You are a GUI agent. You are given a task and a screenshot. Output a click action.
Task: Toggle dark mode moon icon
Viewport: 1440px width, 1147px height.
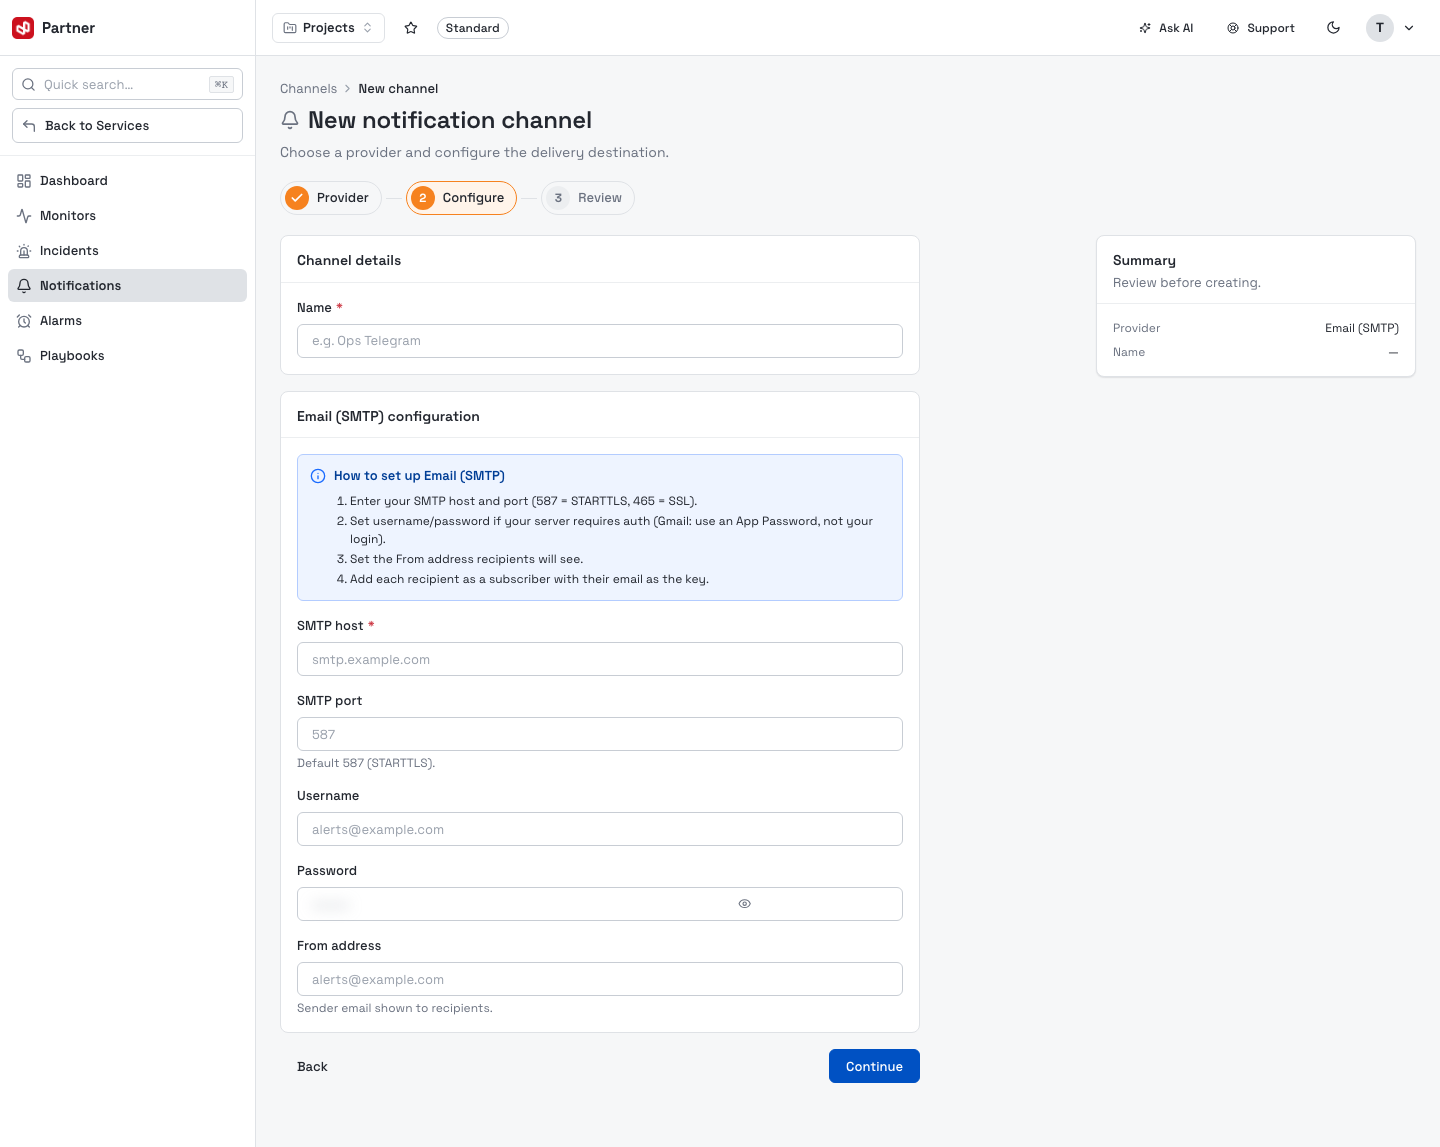coord(1333,28)
